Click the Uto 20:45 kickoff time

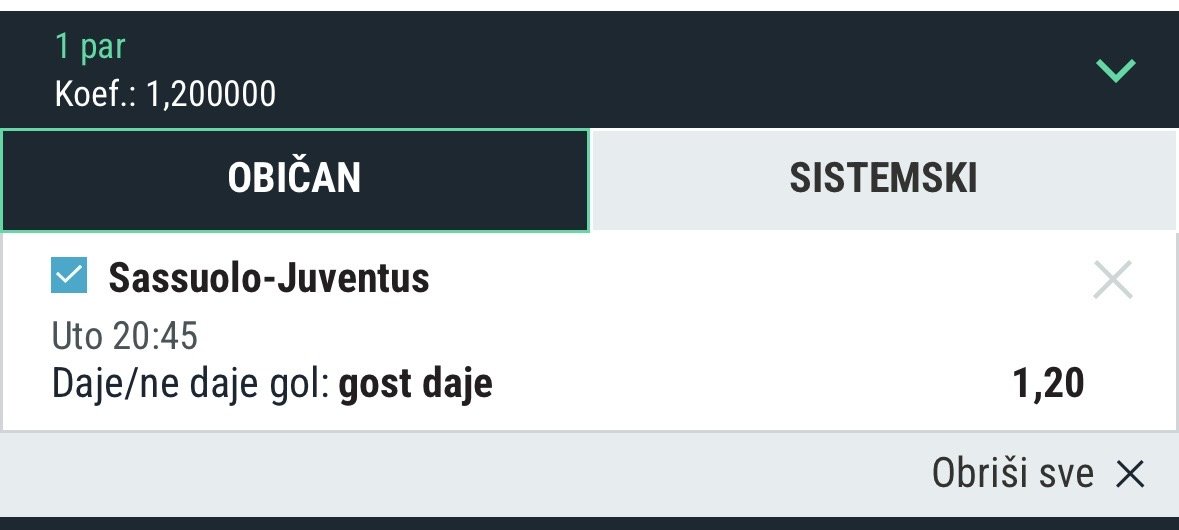click(x=125, y=336)
